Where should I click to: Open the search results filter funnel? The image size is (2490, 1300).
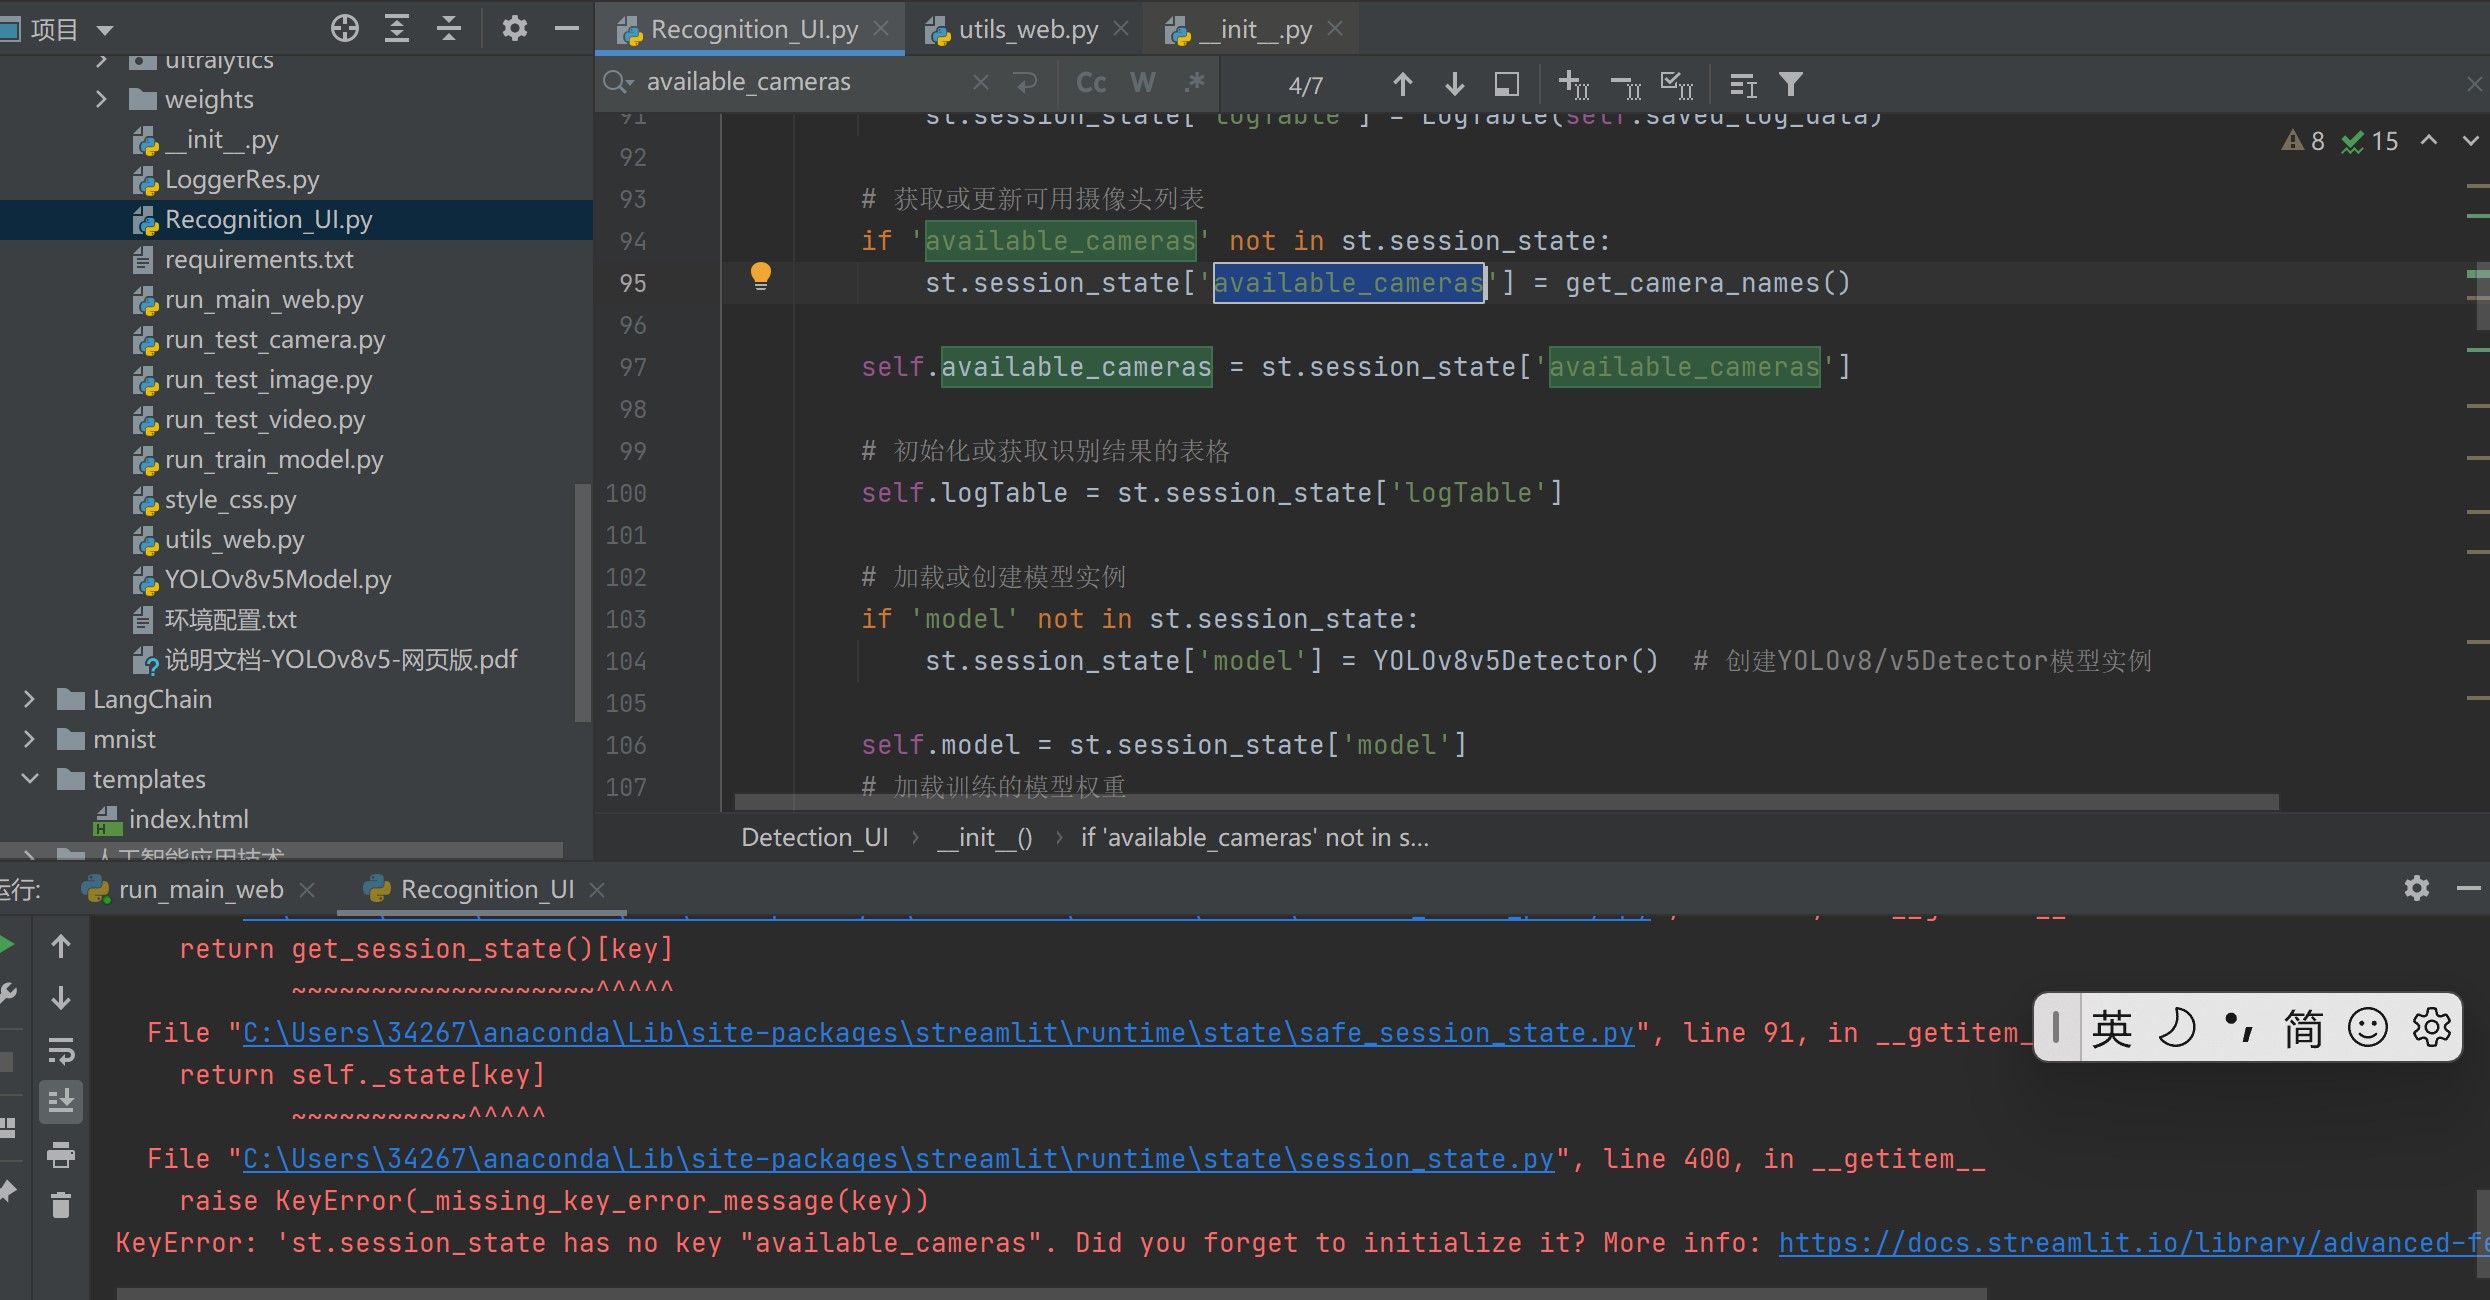(1790, 85)
